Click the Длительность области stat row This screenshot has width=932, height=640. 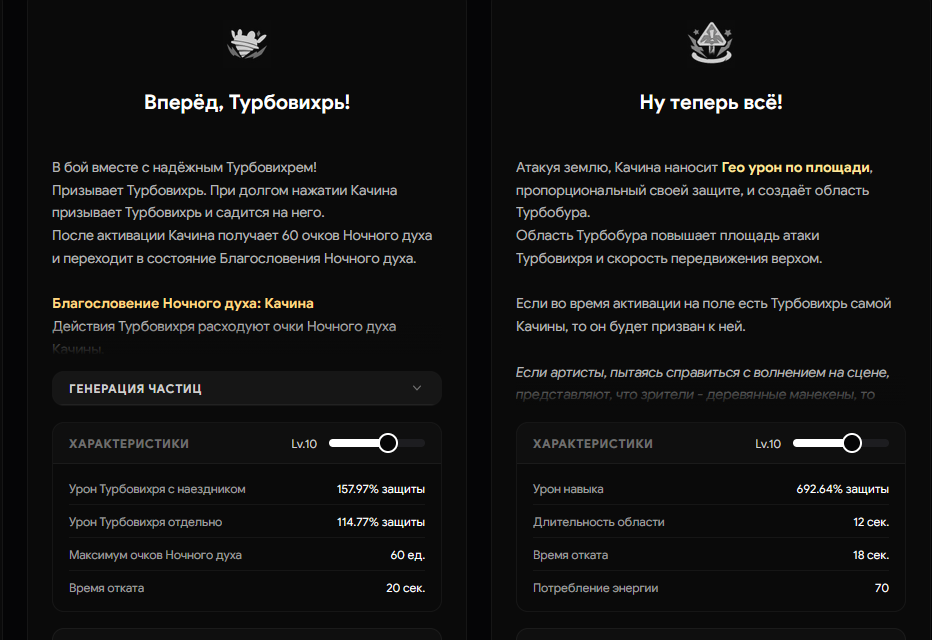[x=711, y=522]
